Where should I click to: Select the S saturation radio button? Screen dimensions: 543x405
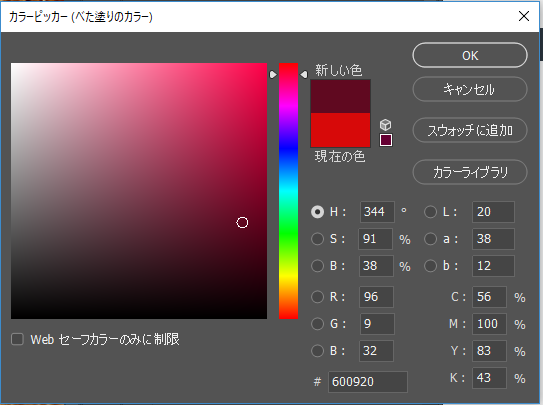tap(317, 239)
